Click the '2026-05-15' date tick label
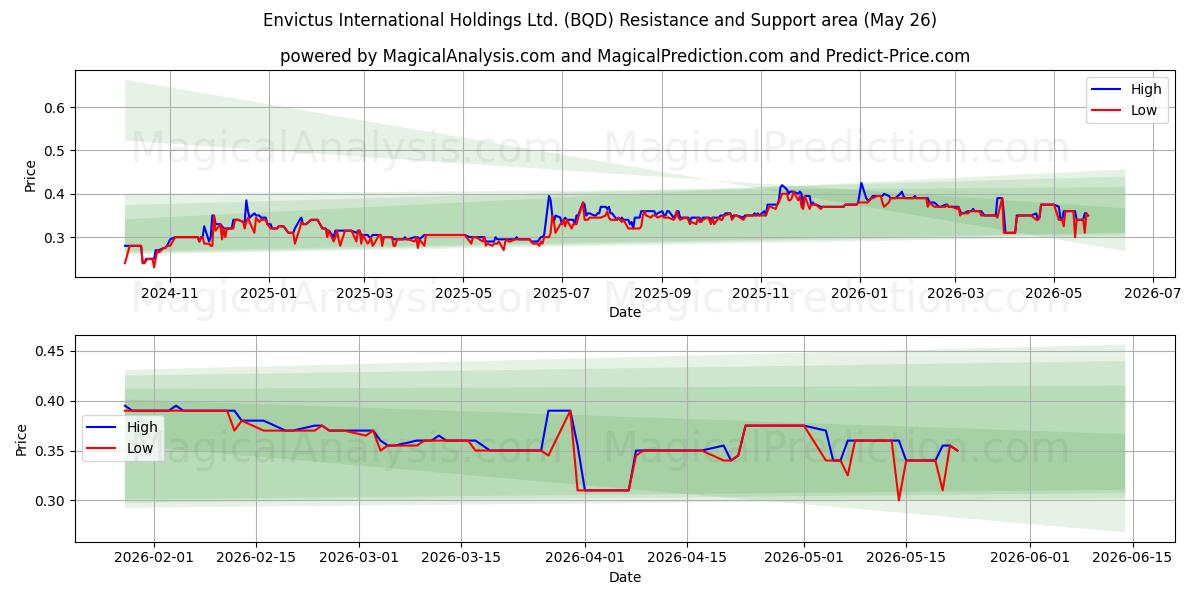Screen dimensions: 1200x600 [x=906, y=559]
